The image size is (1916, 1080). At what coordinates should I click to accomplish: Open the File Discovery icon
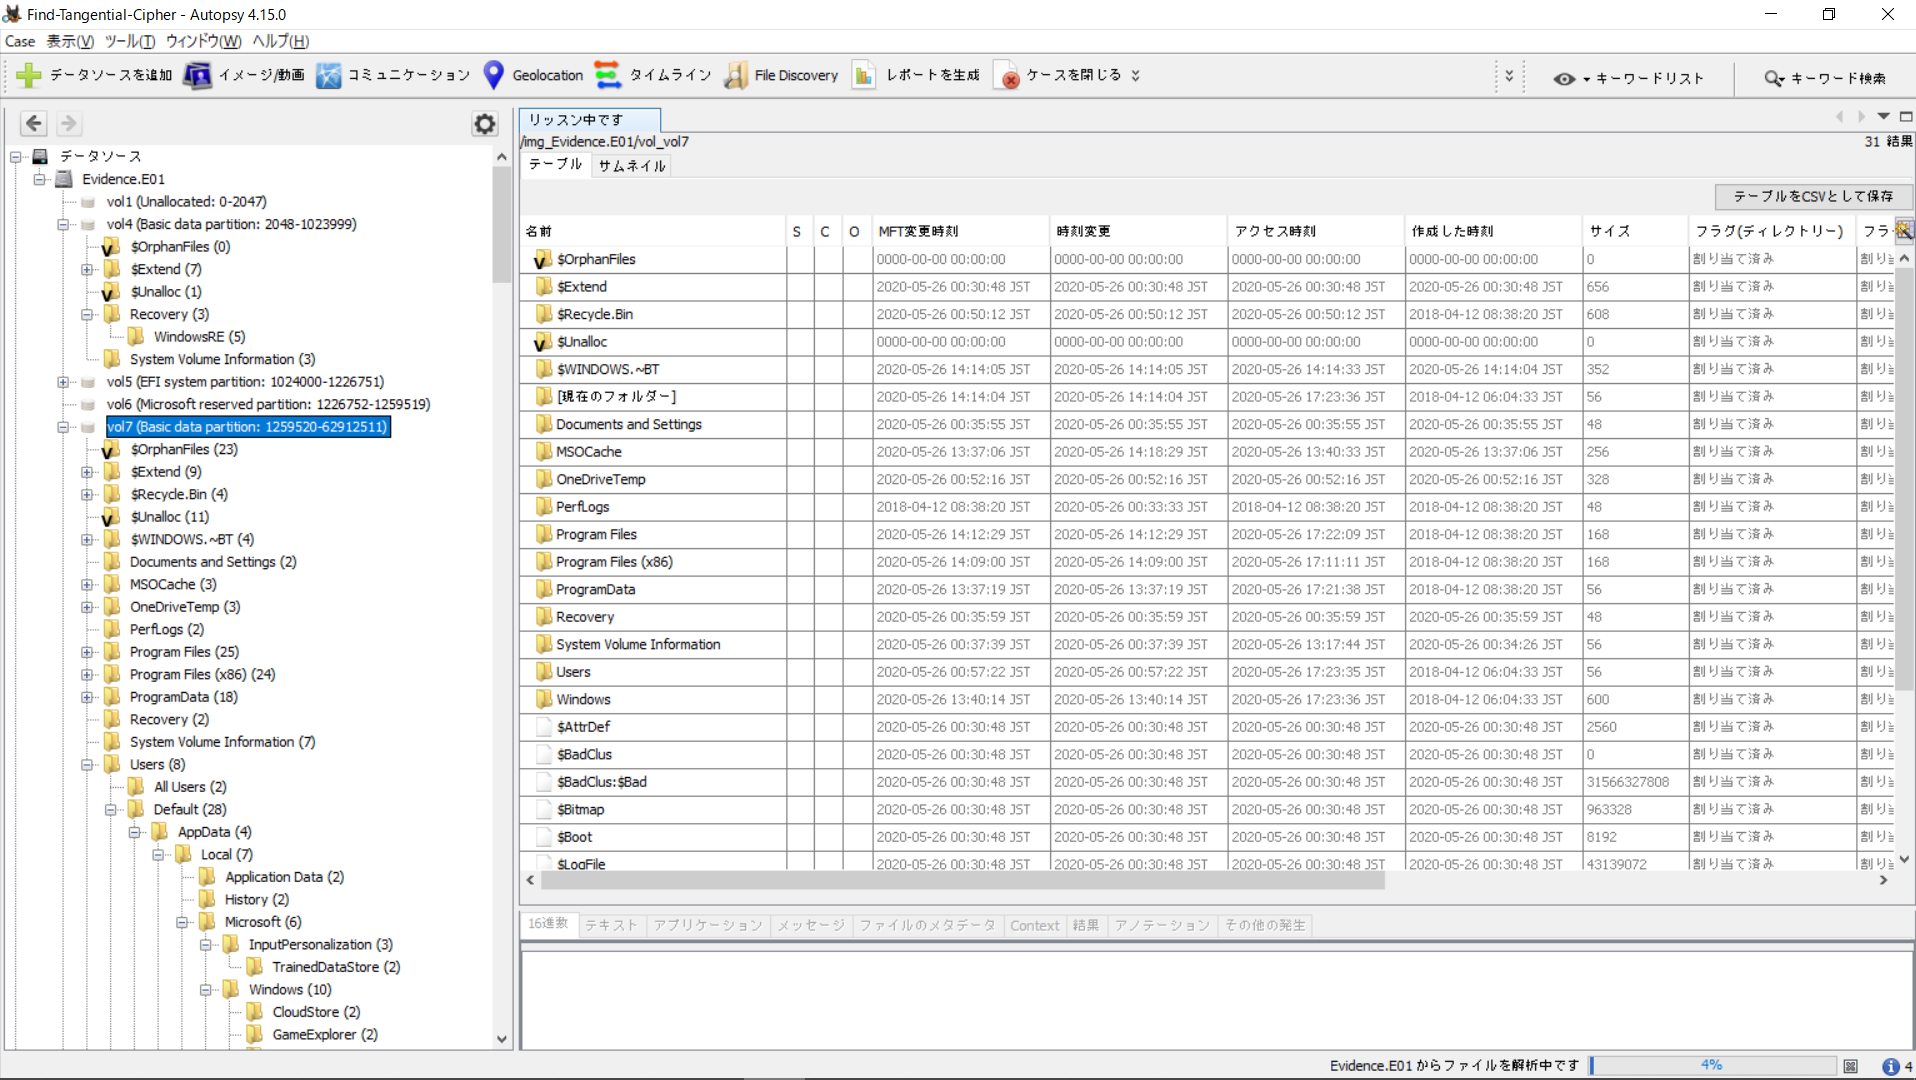(736, 75)
